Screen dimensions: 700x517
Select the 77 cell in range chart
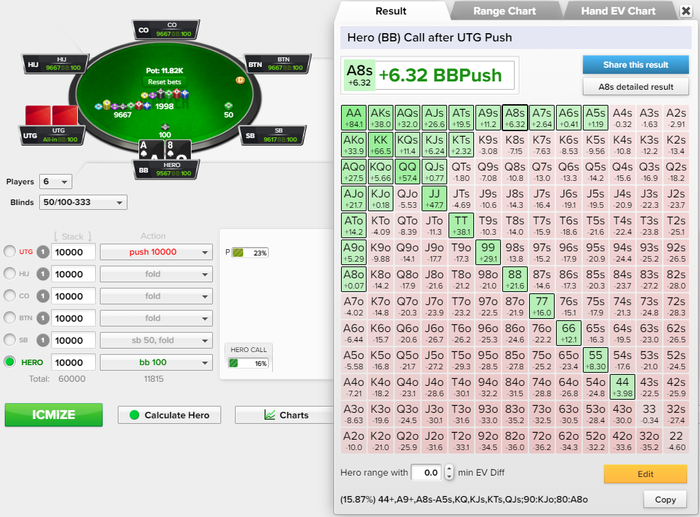coord(542,306)
